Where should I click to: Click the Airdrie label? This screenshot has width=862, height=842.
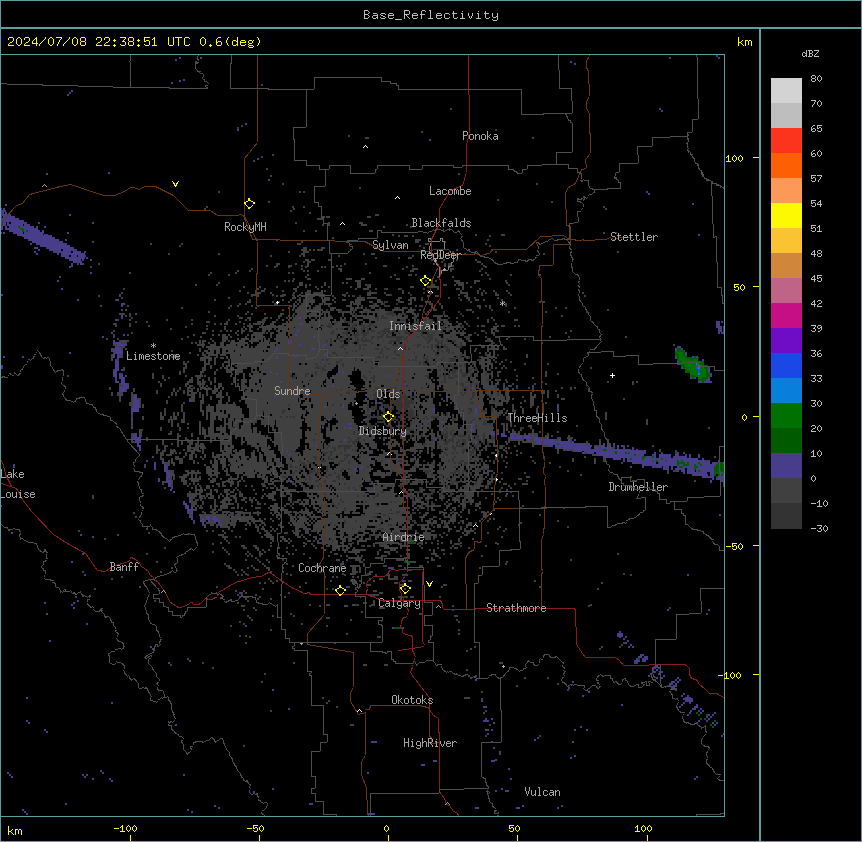point(404,537)
